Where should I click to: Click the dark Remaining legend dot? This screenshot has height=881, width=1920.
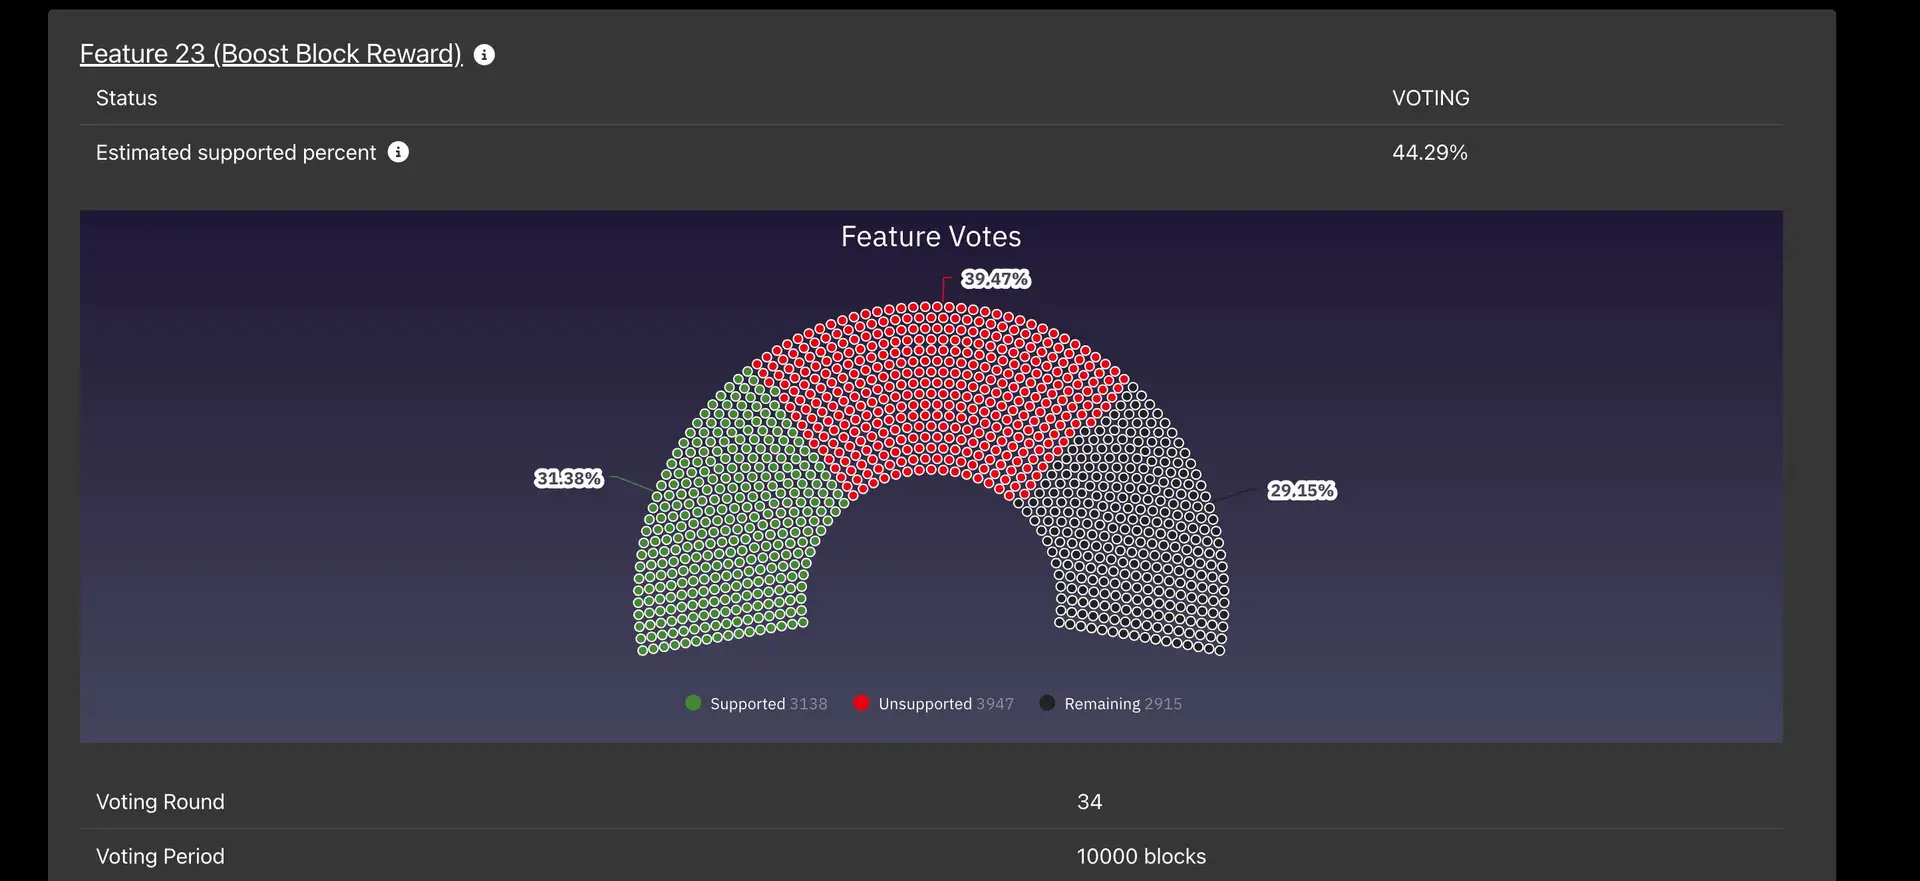pos(1047,703)
